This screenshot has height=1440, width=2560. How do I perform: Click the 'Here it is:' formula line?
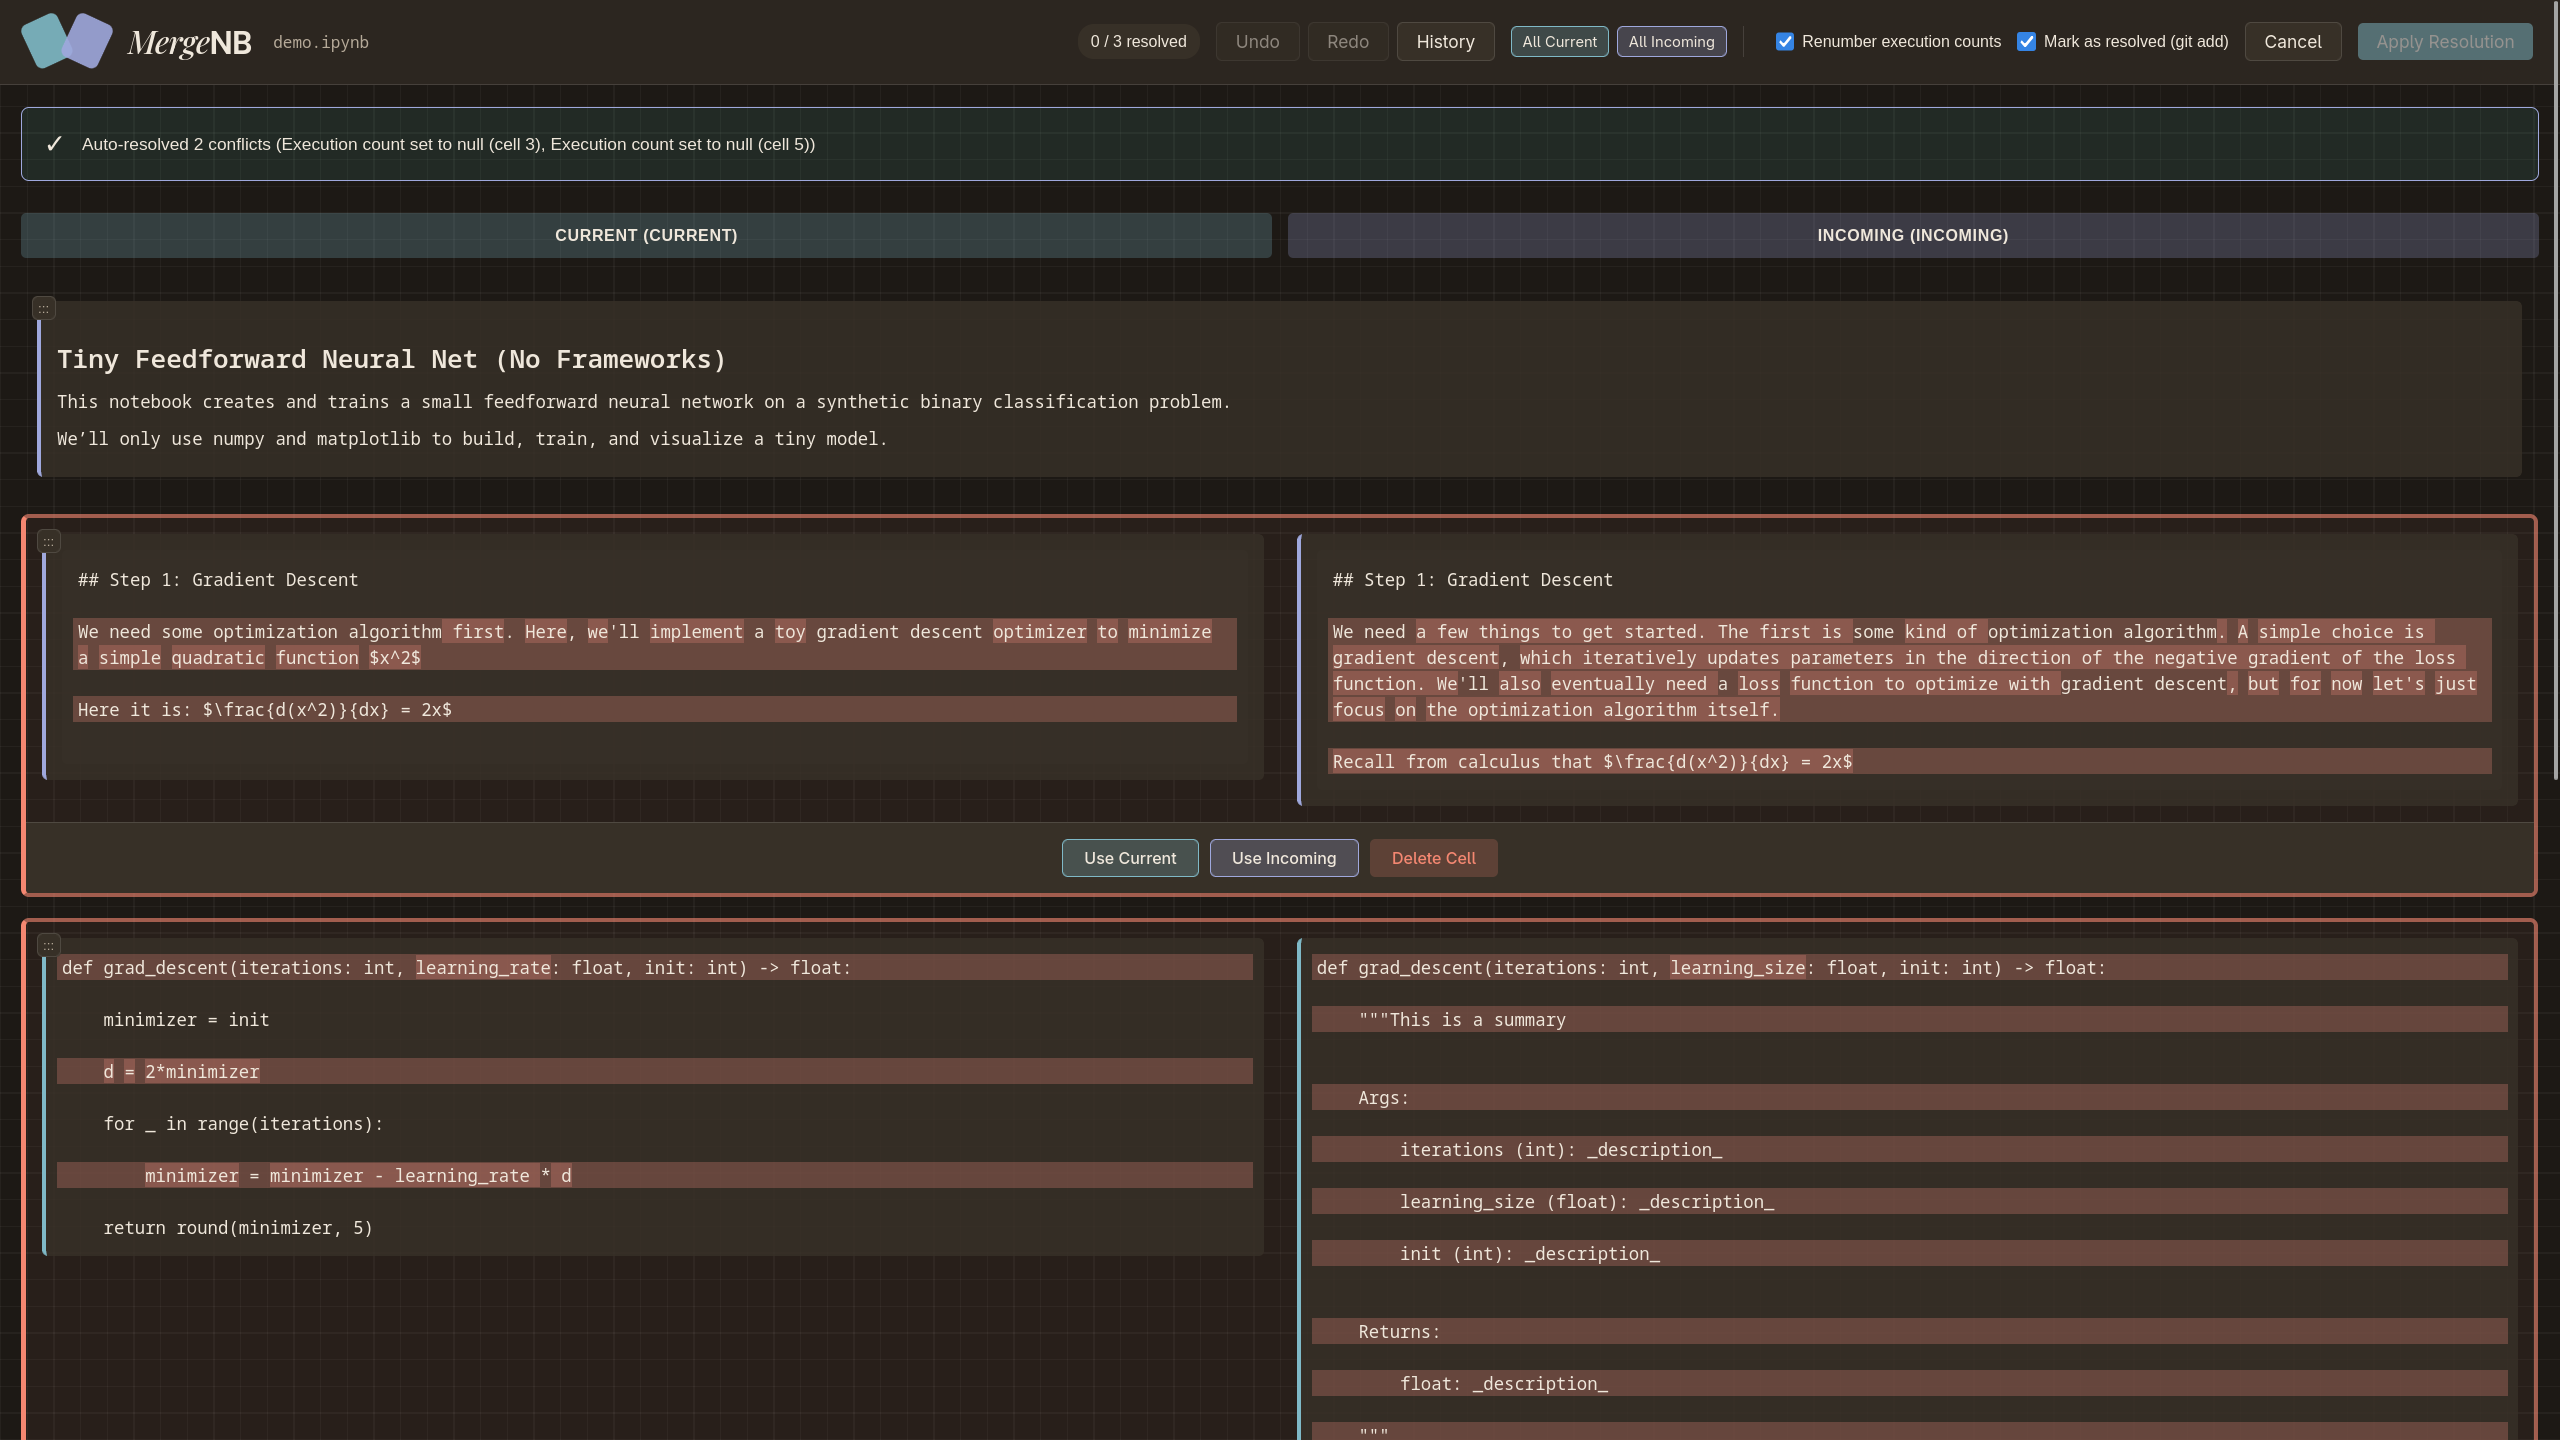click(x=655, y=709)
